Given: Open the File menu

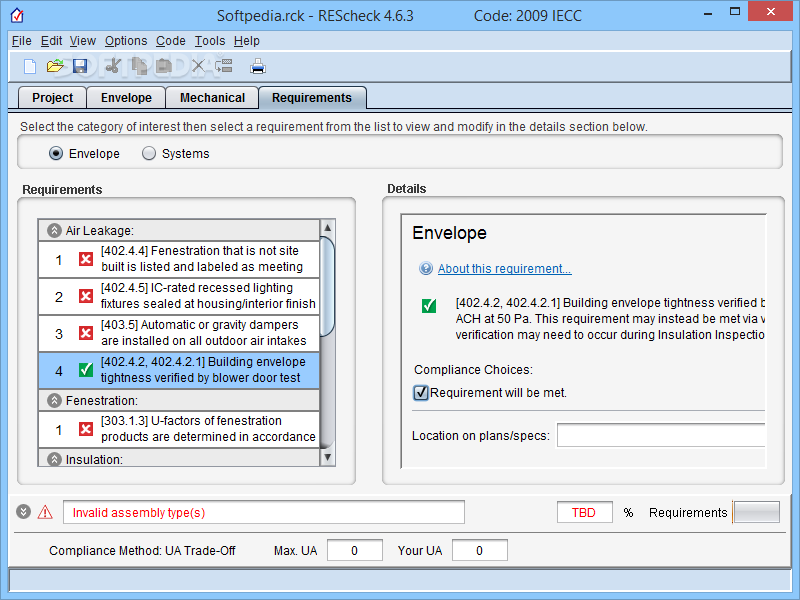Looking at the screenshot, I should [x=21, y=41].
